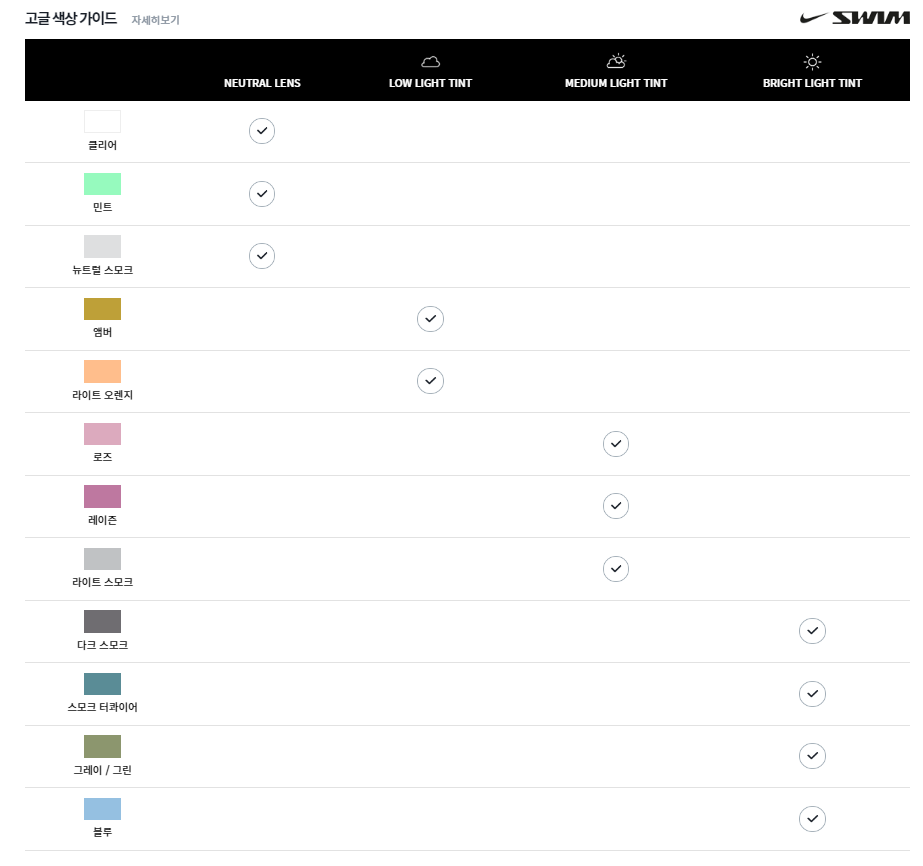Screen dimensions: 923x866
Task: Pick the 그레이 / 그린 swatch
Action: pos(102,746)
